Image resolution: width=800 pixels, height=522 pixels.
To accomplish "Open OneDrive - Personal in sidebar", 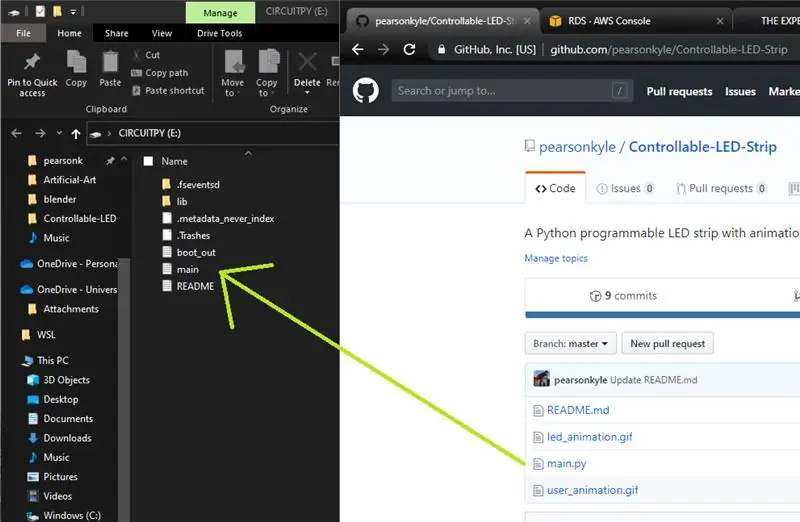I will (68, 264).
